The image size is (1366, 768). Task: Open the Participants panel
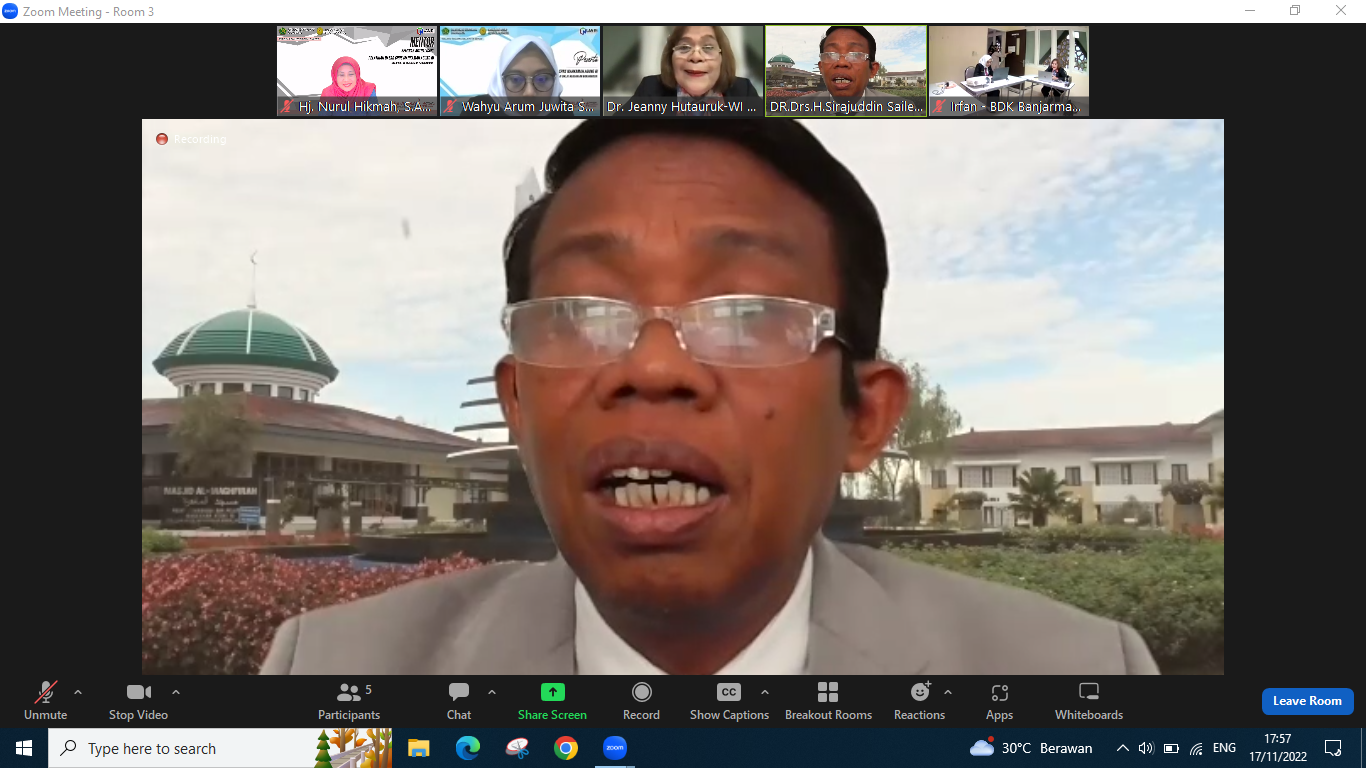pos(349,700)
